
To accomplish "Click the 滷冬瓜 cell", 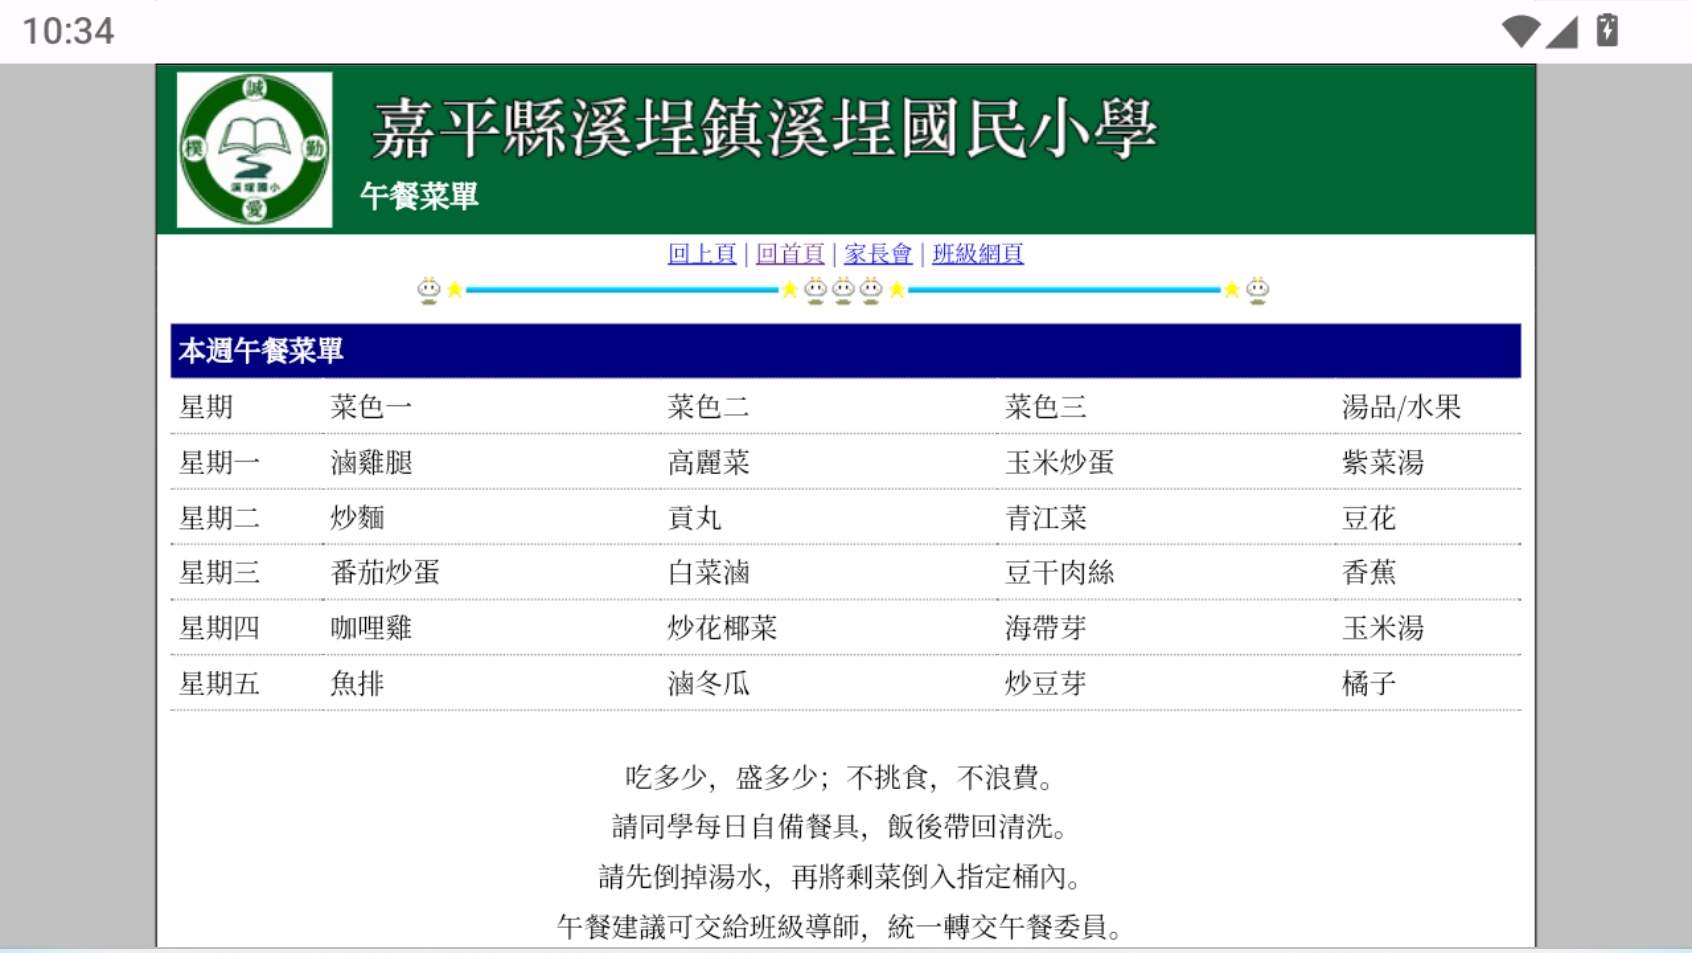I will coord(708,684).
